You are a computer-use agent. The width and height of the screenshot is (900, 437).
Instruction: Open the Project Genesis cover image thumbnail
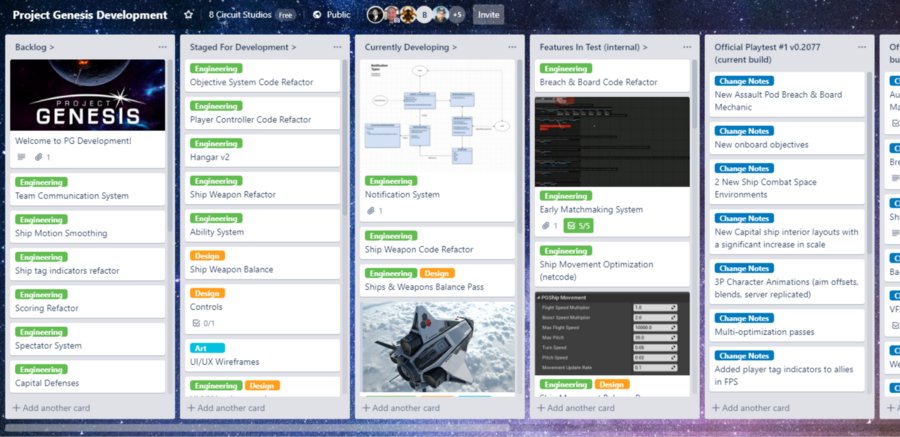[x=88, y=95]
